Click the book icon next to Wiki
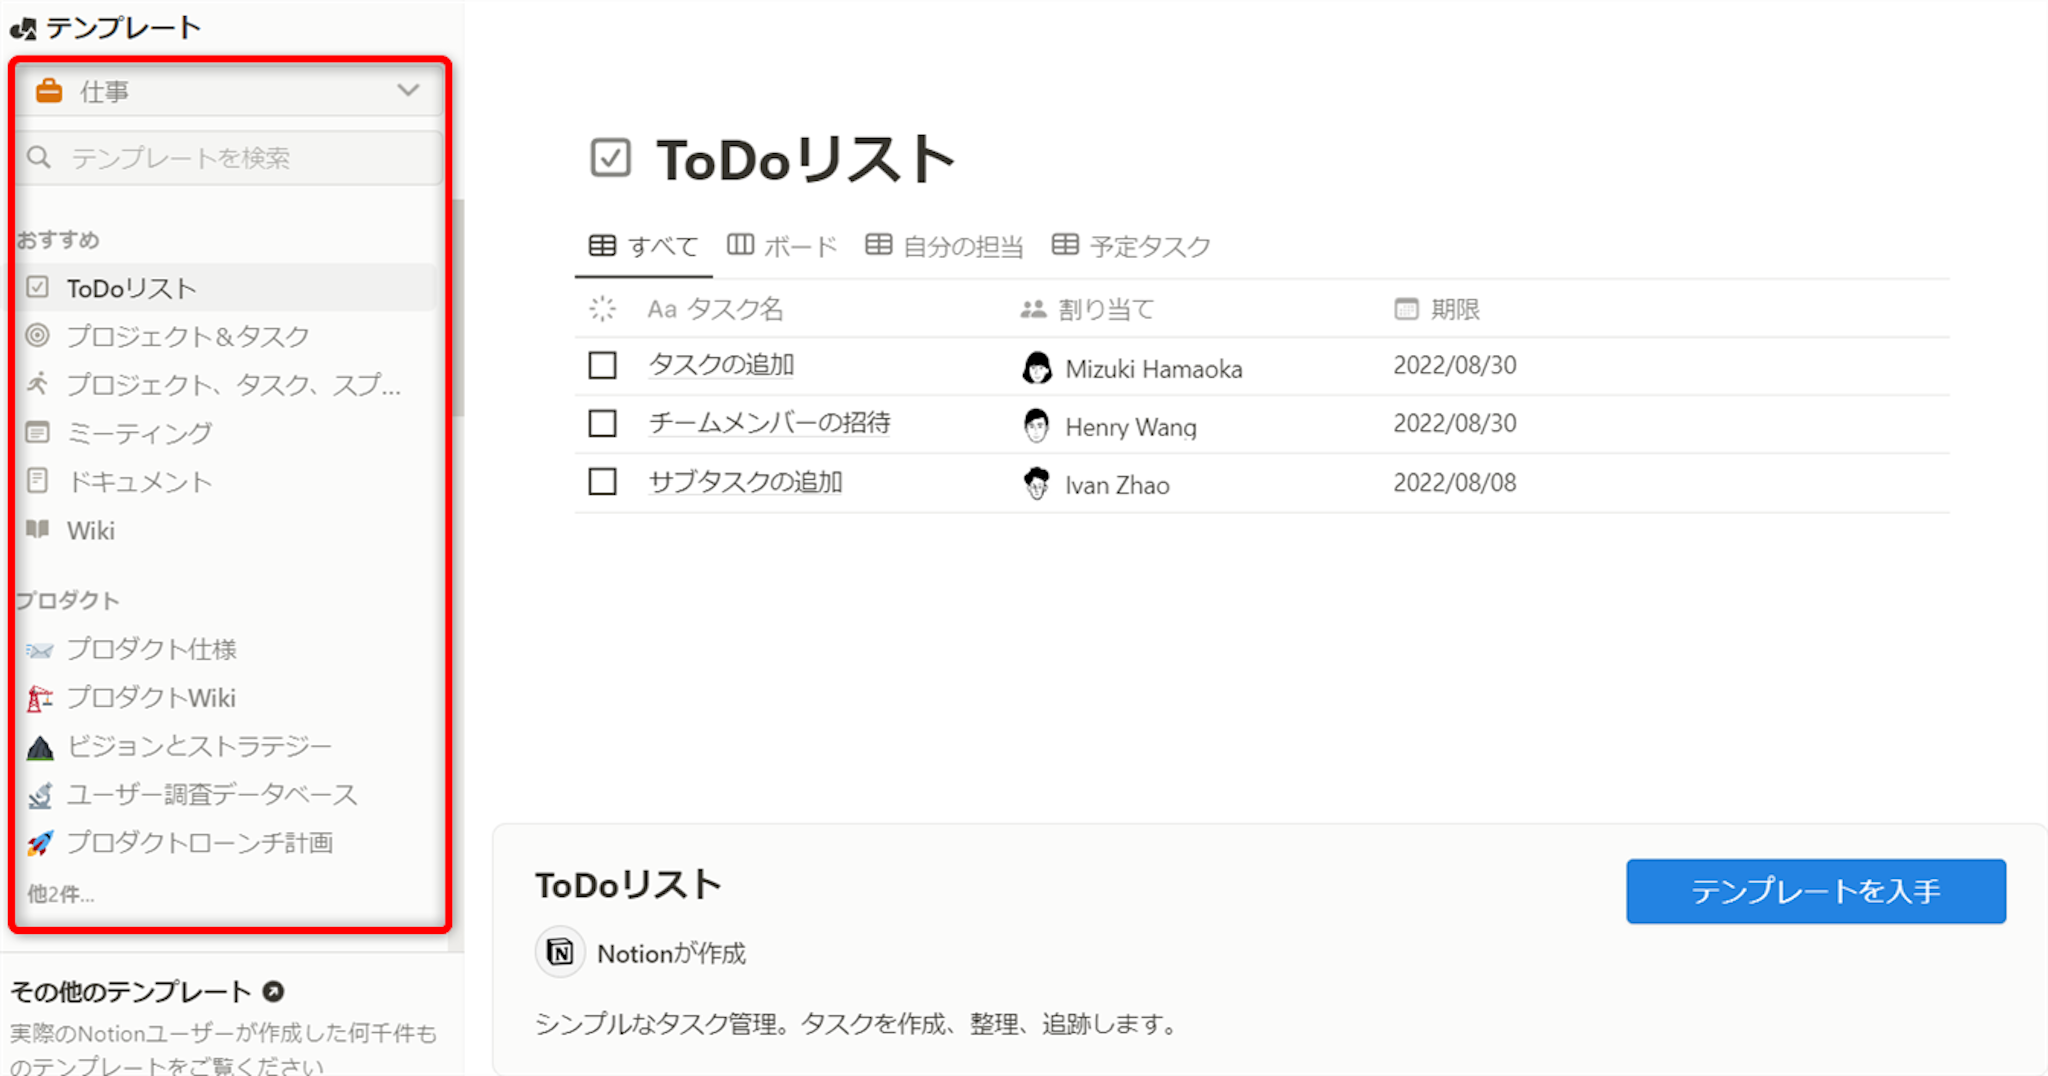The image size is (2048, 1076). [x=38, y=530]
